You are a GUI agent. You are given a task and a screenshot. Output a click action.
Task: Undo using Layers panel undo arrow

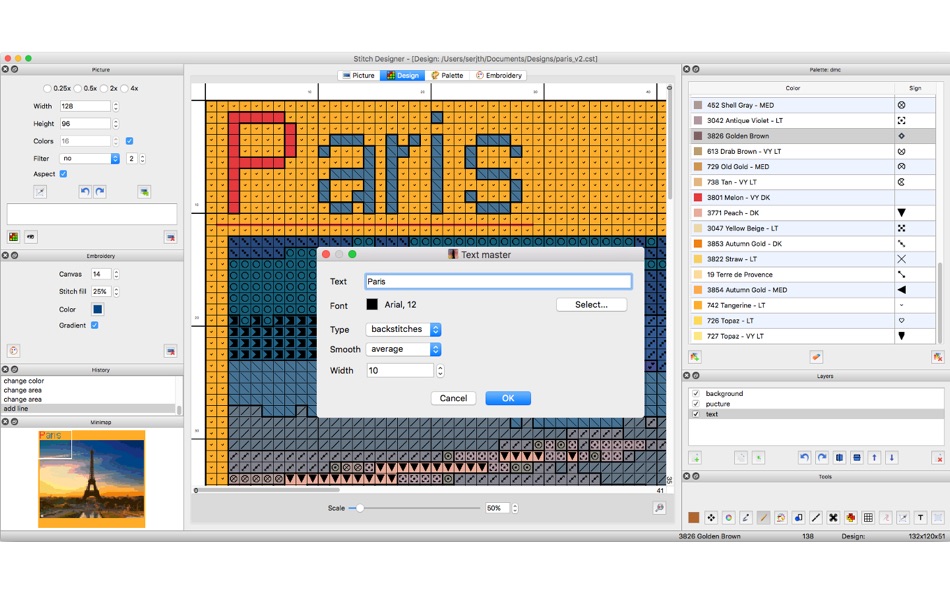point(804,458)
